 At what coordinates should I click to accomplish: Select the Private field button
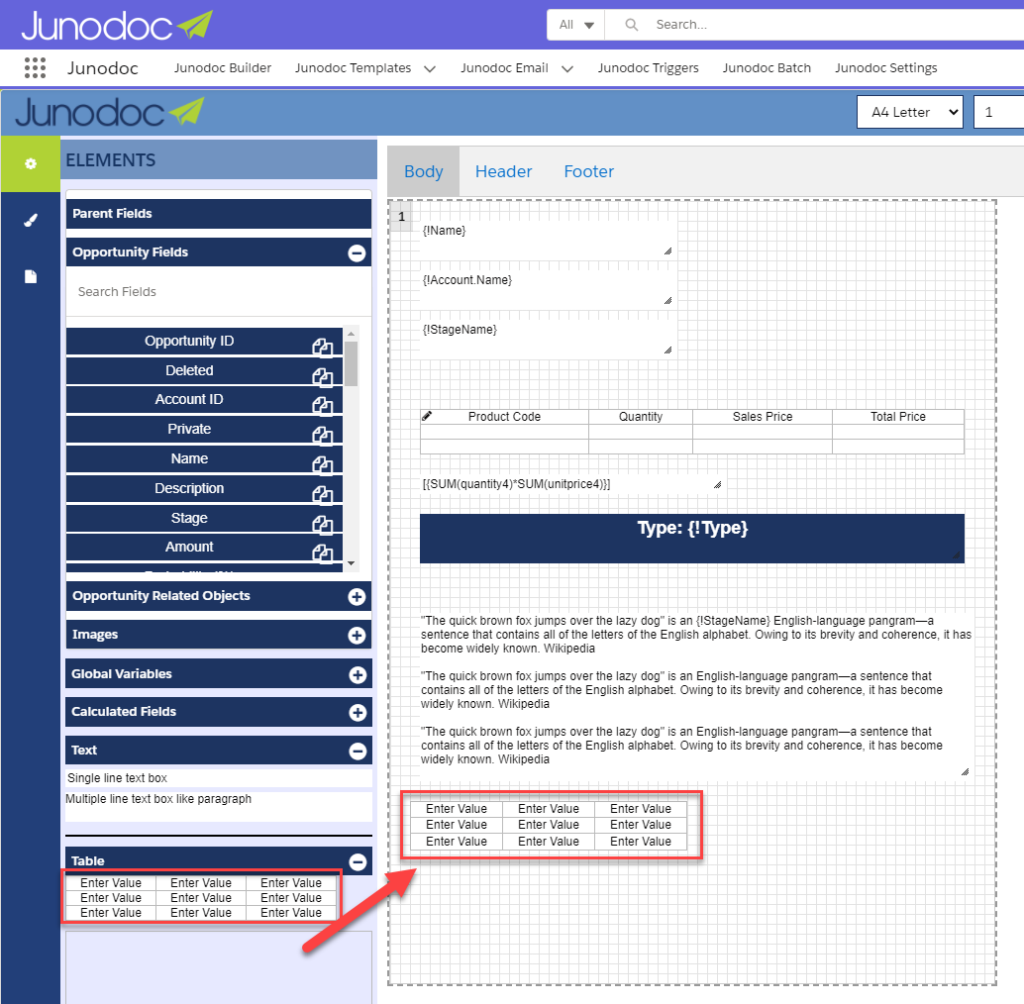click(x=204, y=429)
